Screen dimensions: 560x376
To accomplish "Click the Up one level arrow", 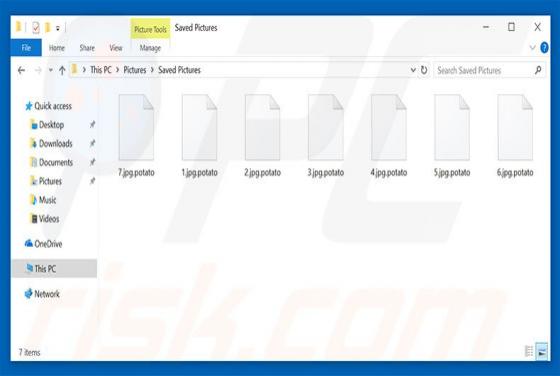I will 62,70.
